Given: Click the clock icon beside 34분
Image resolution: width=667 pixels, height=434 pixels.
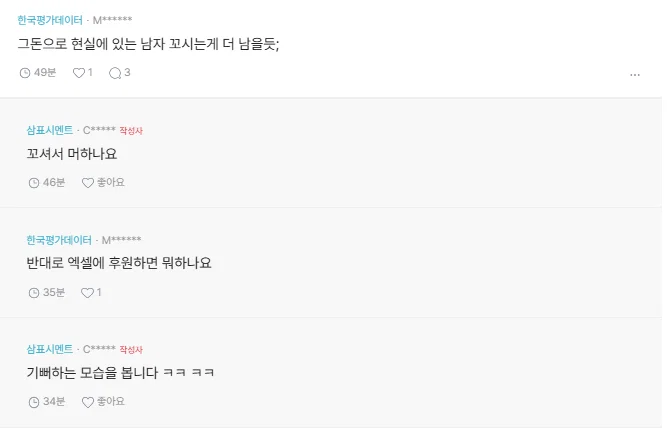Looking at the screenshot, I should click(34, 402).
